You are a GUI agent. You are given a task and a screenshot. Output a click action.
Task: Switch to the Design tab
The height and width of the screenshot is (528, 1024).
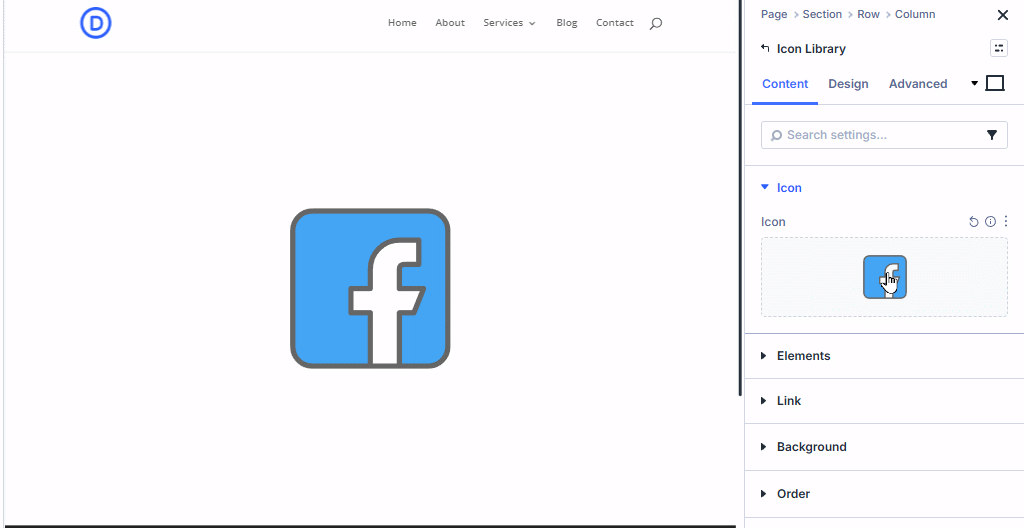[848, 84]
